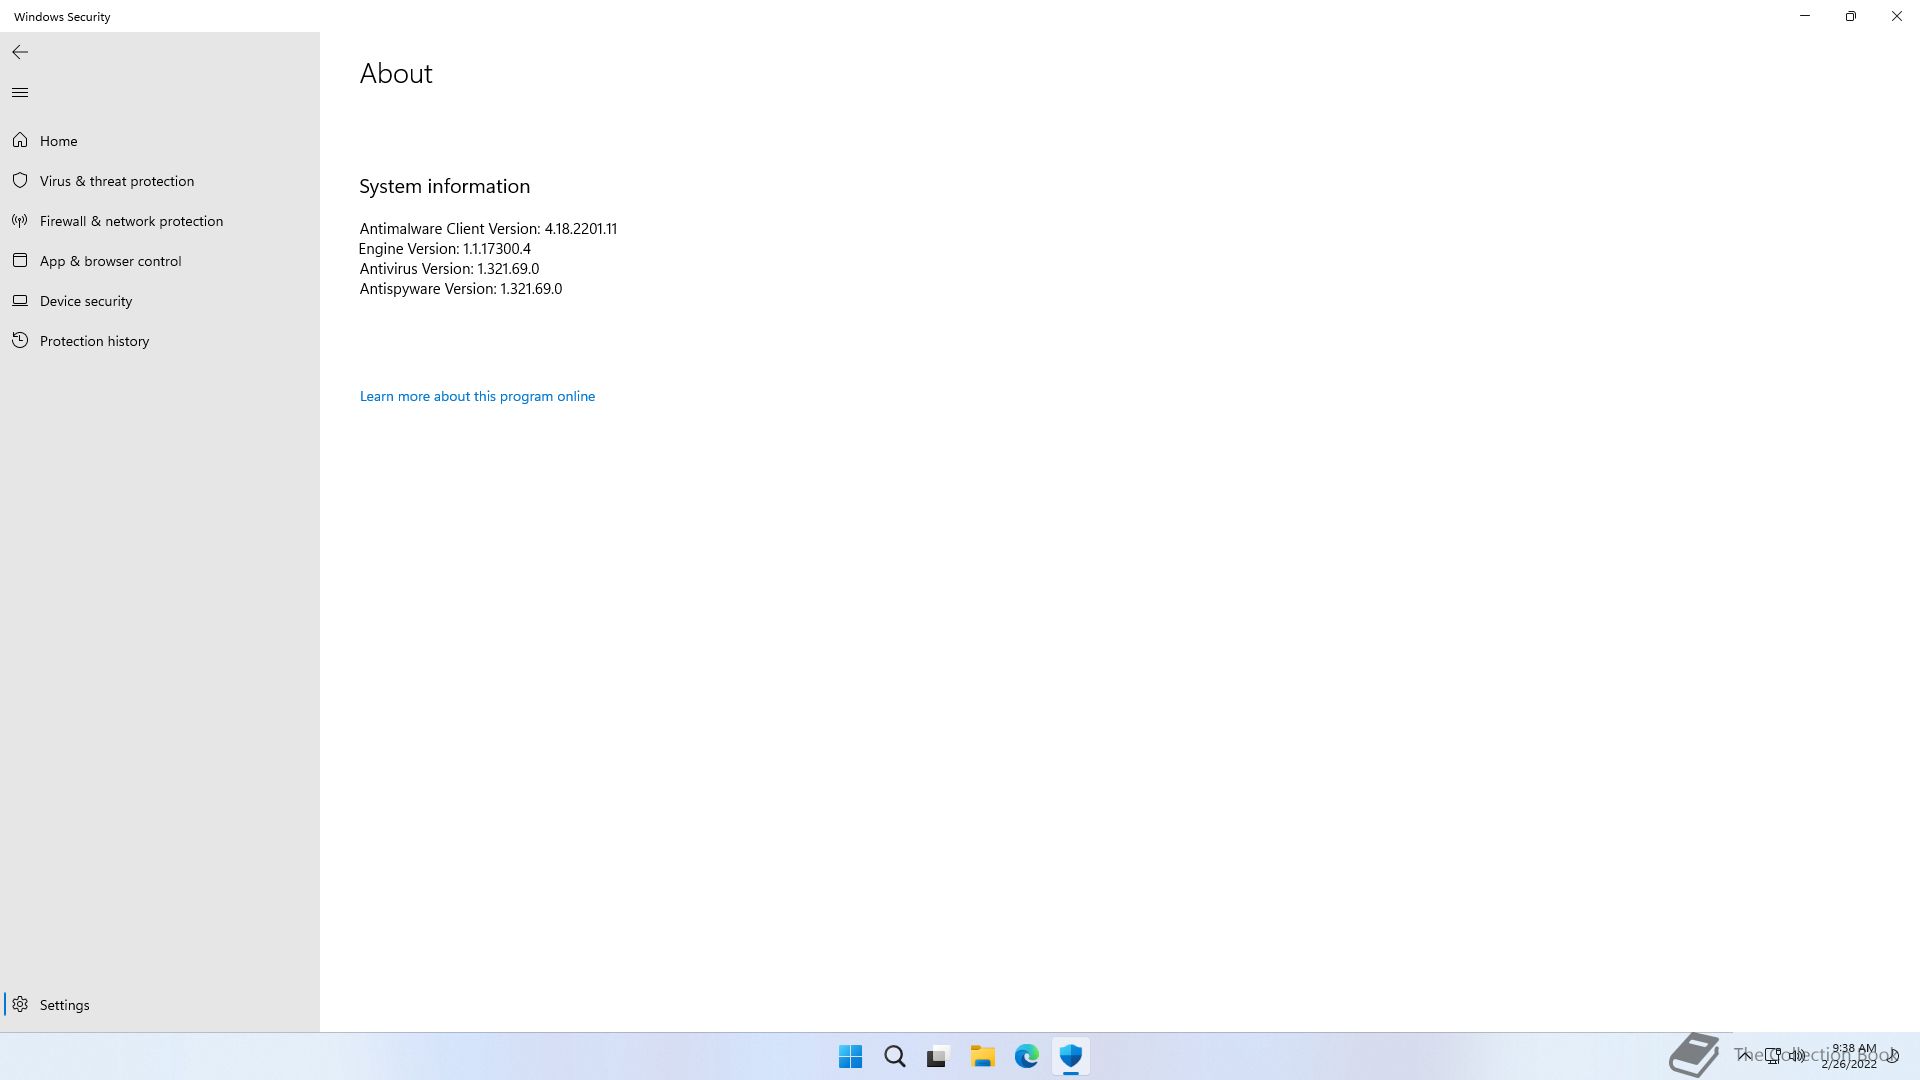
Task: Open Protection history
Action: click(94, 341)
